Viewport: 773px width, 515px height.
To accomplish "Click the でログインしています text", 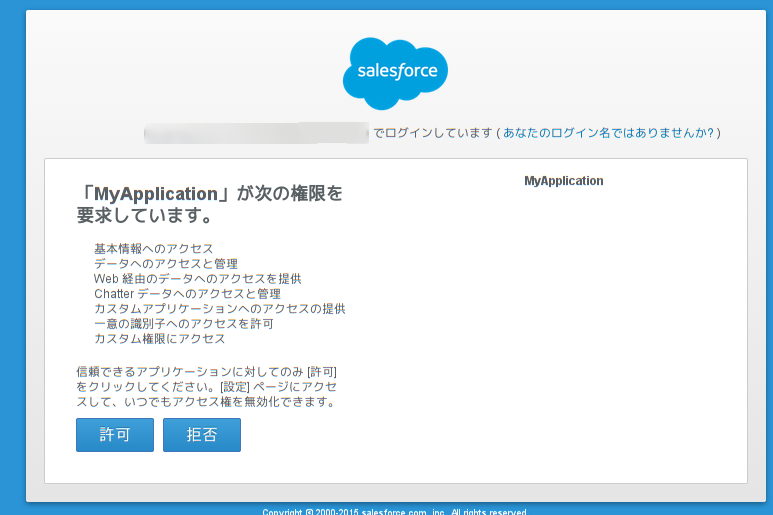I will point(432,133).
